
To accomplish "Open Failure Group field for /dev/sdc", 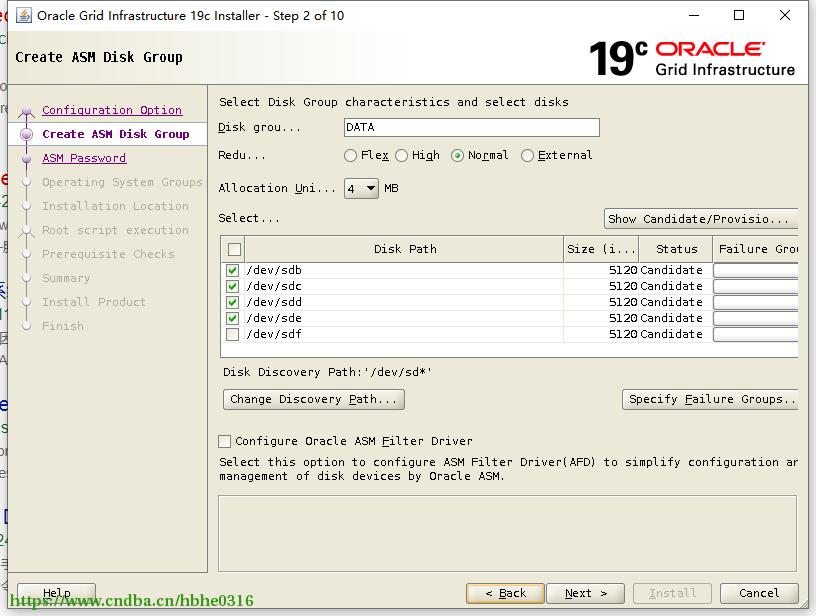I will (755, 286).
